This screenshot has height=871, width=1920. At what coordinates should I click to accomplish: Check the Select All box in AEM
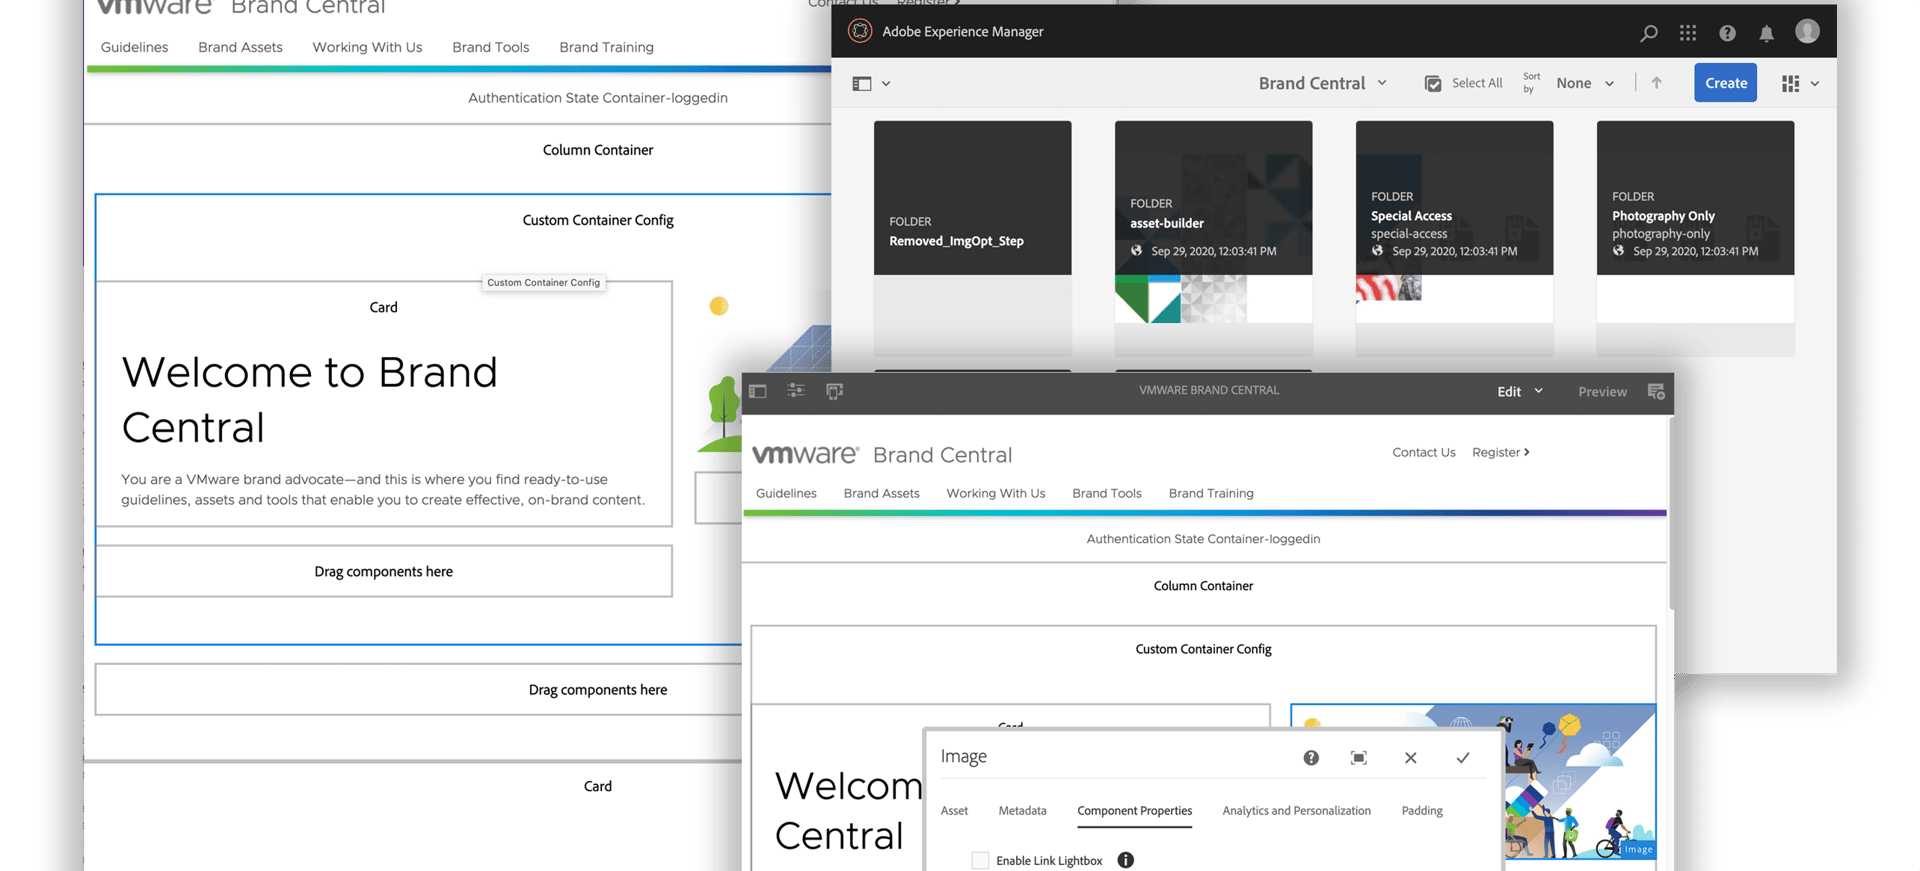(x=1433, y=84)
